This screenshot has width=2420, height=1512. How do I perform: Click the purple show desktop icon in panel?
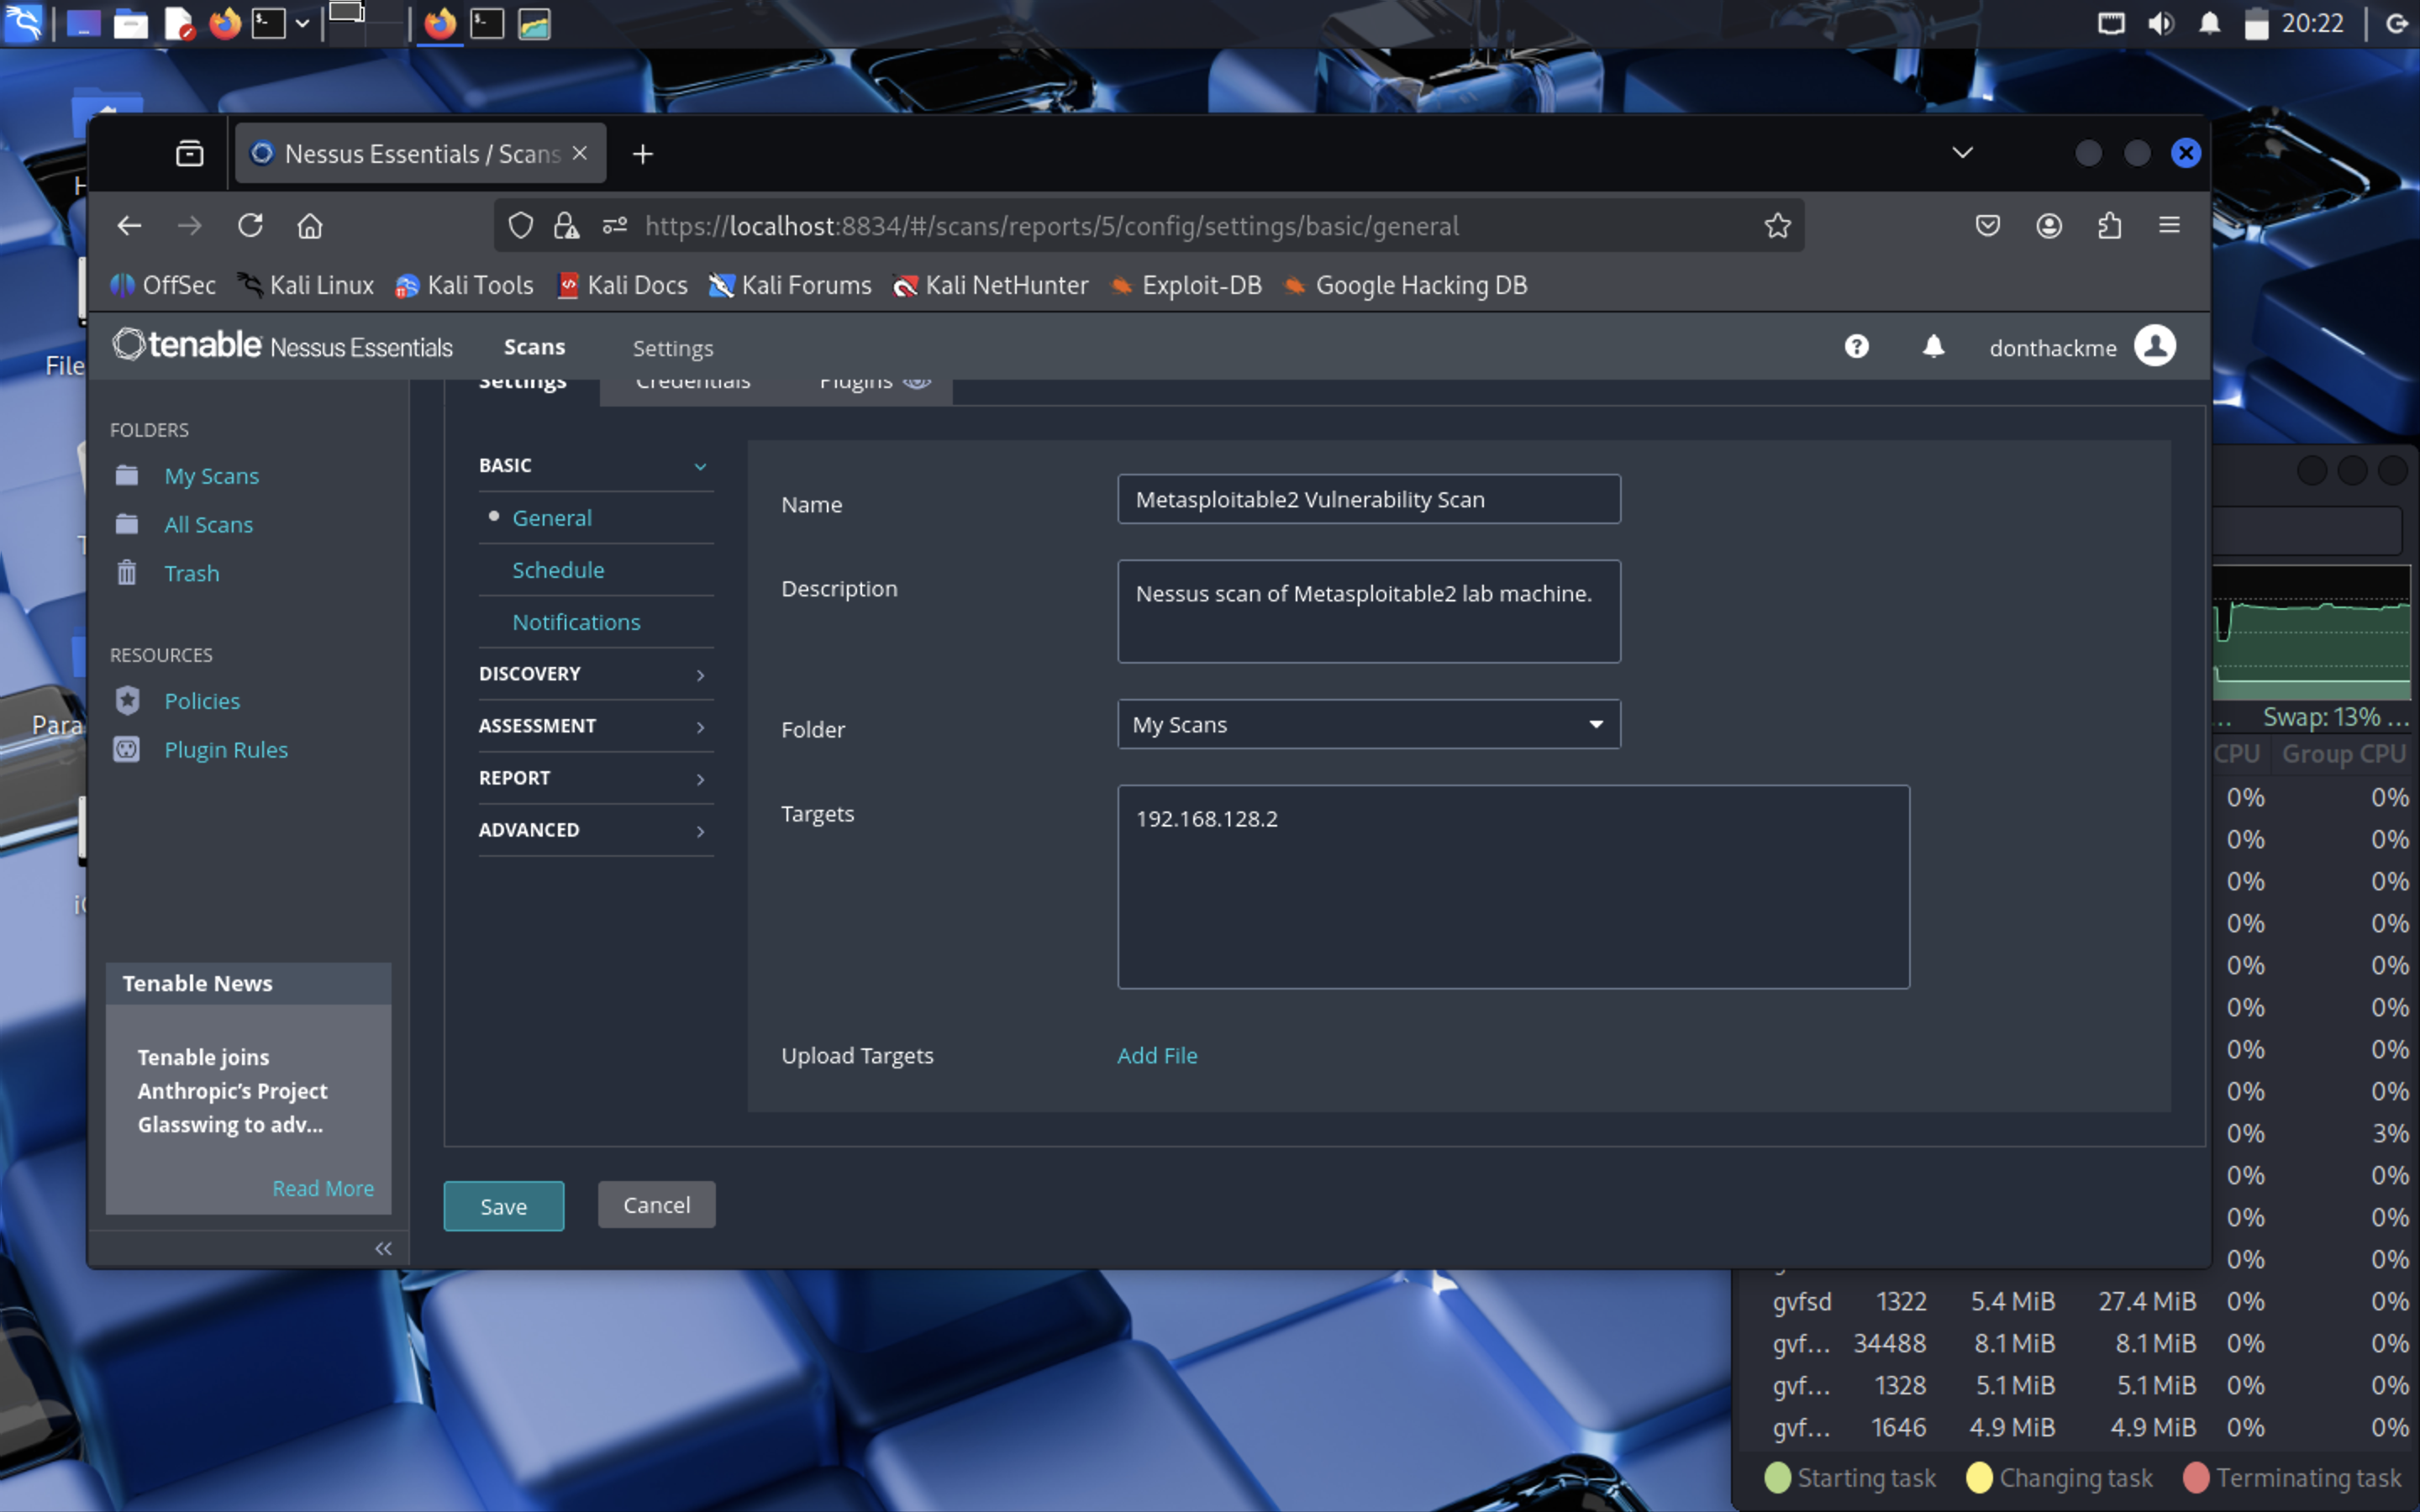[83, 23]
